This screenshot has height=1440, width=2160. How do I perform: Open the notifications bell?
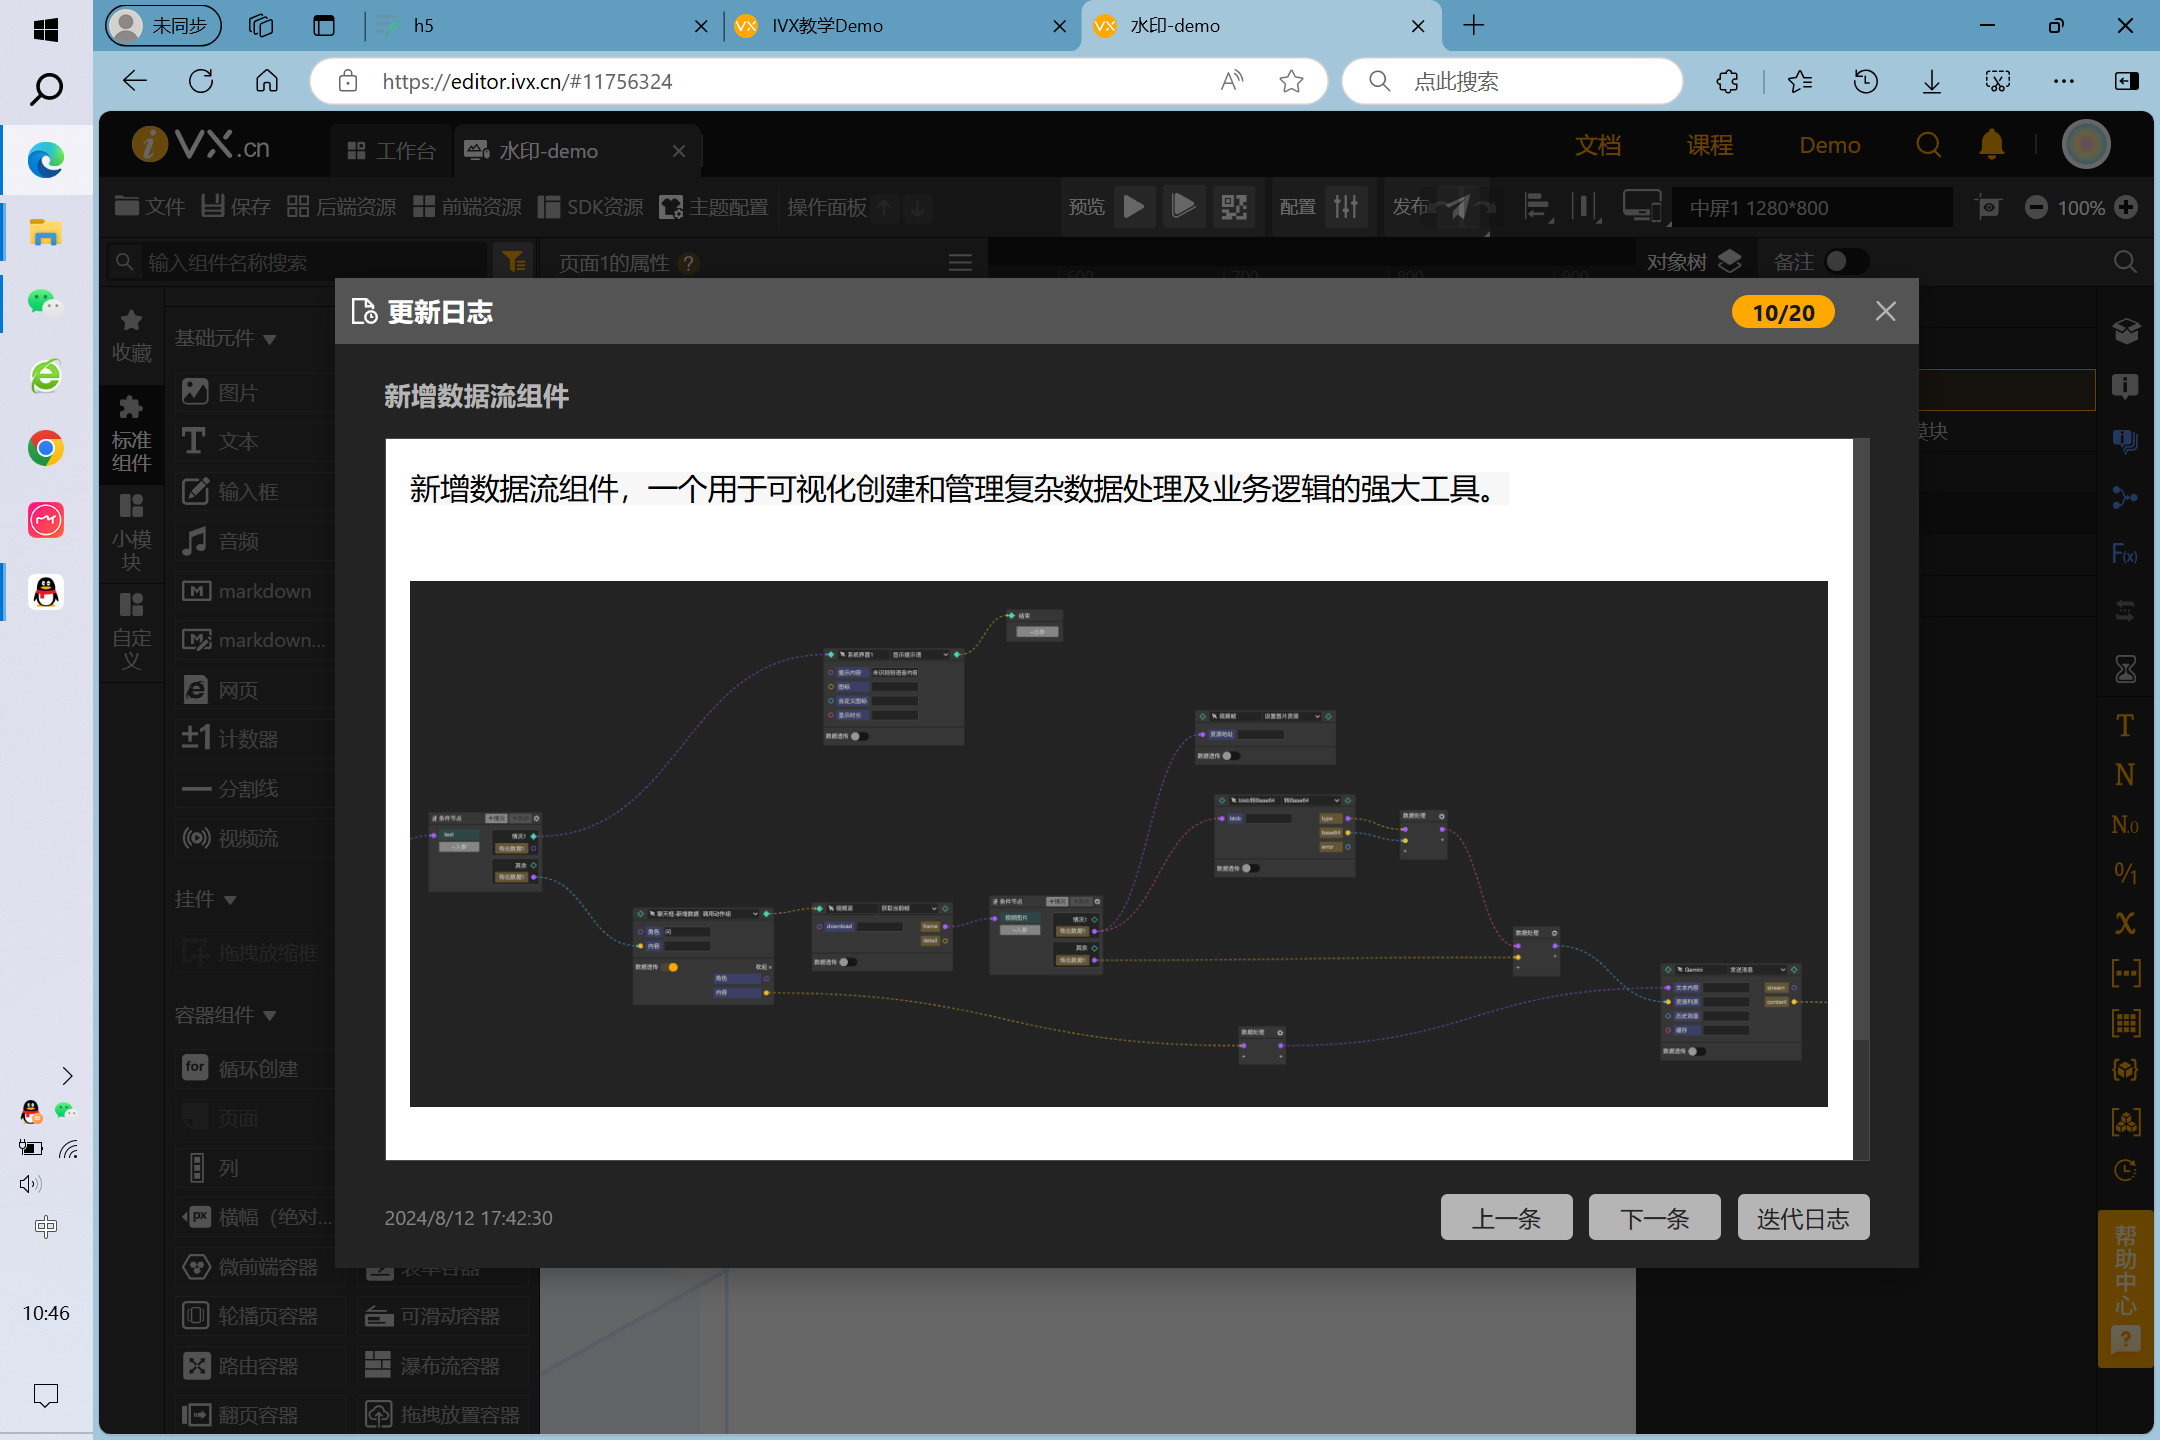pos(1991,146)
